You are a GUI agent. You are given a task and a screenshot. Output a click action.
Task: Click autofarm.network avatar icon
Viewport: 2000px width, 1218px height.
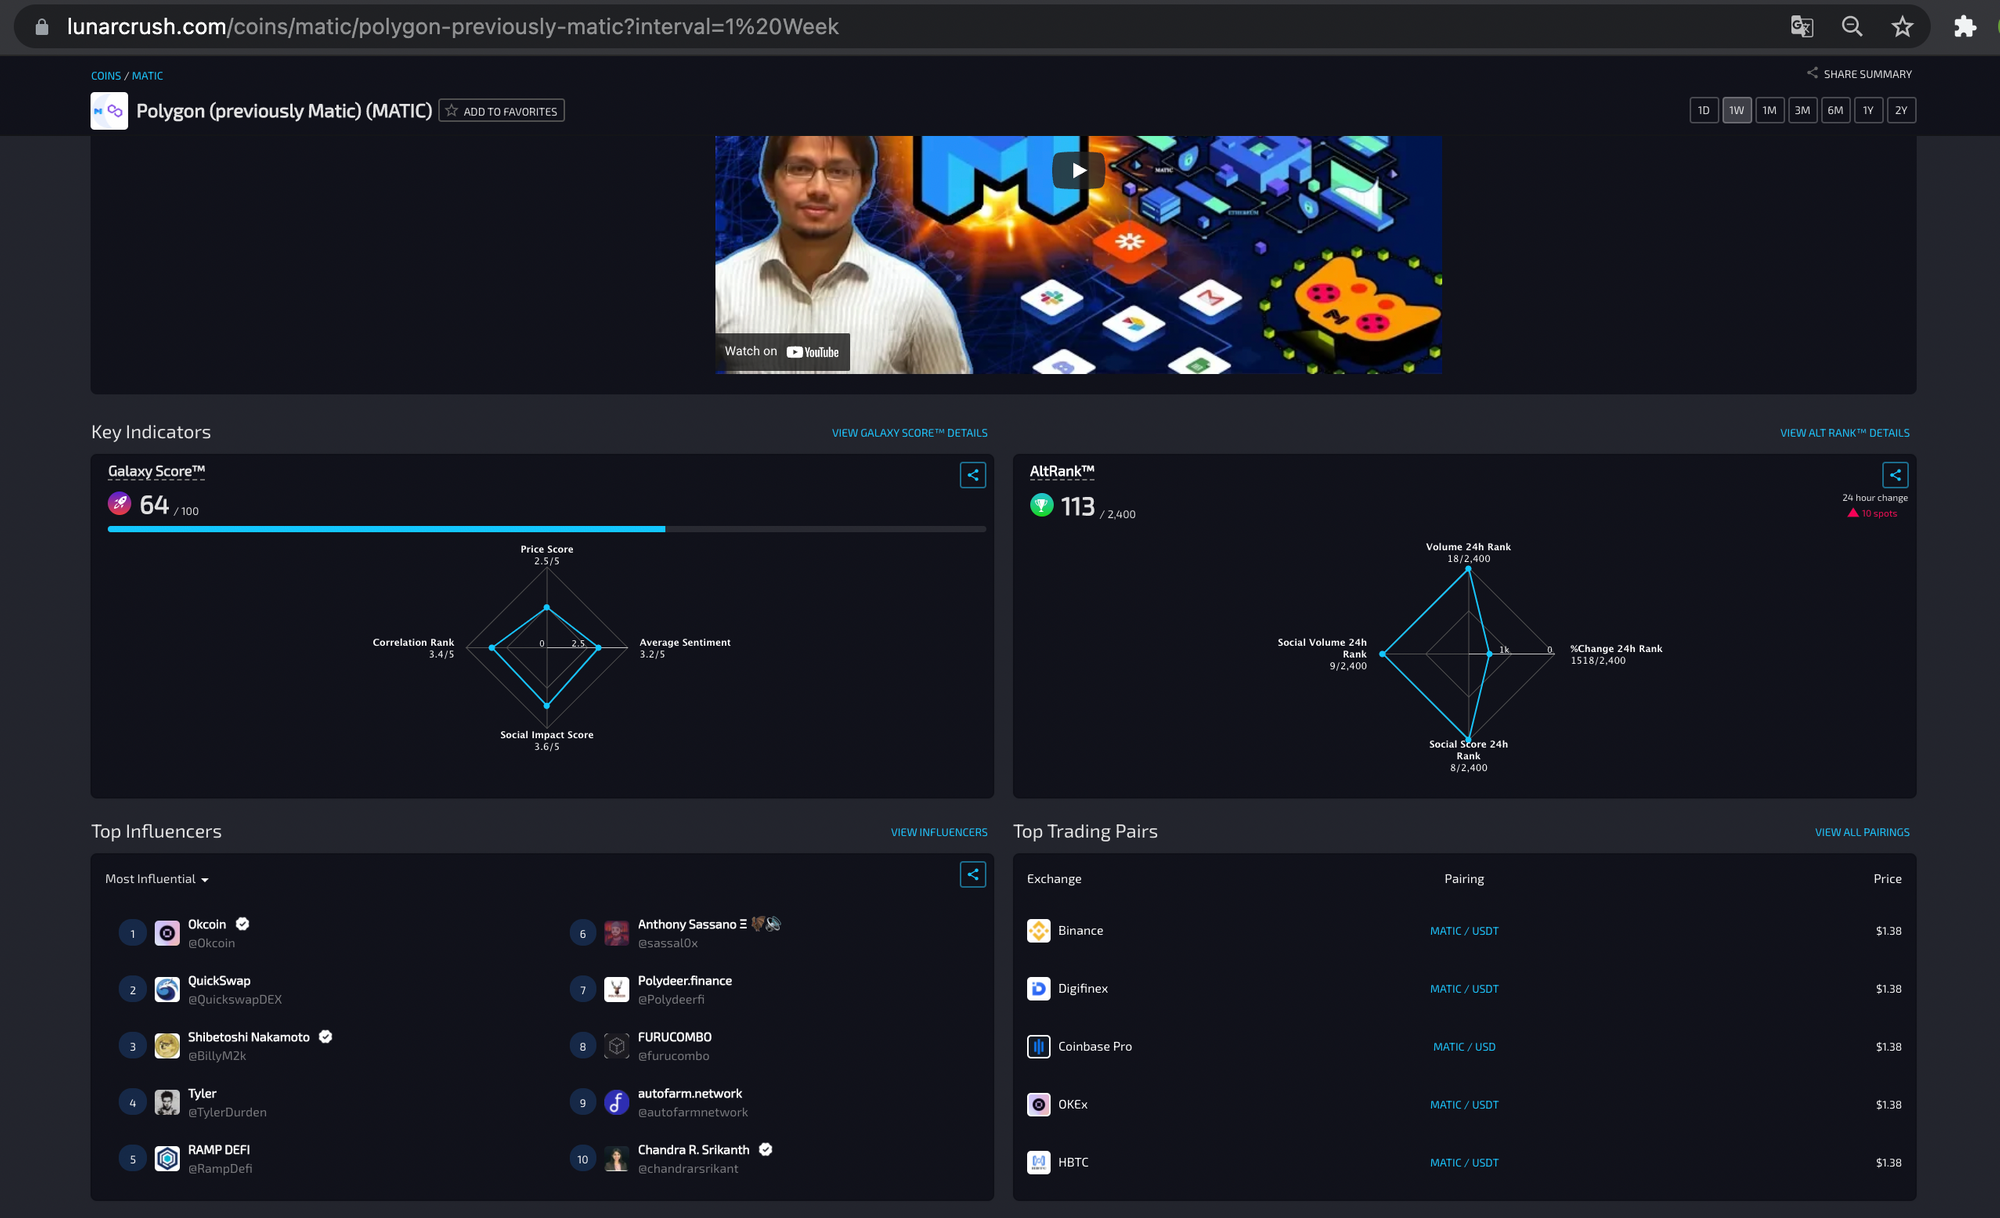[617, 1103]
